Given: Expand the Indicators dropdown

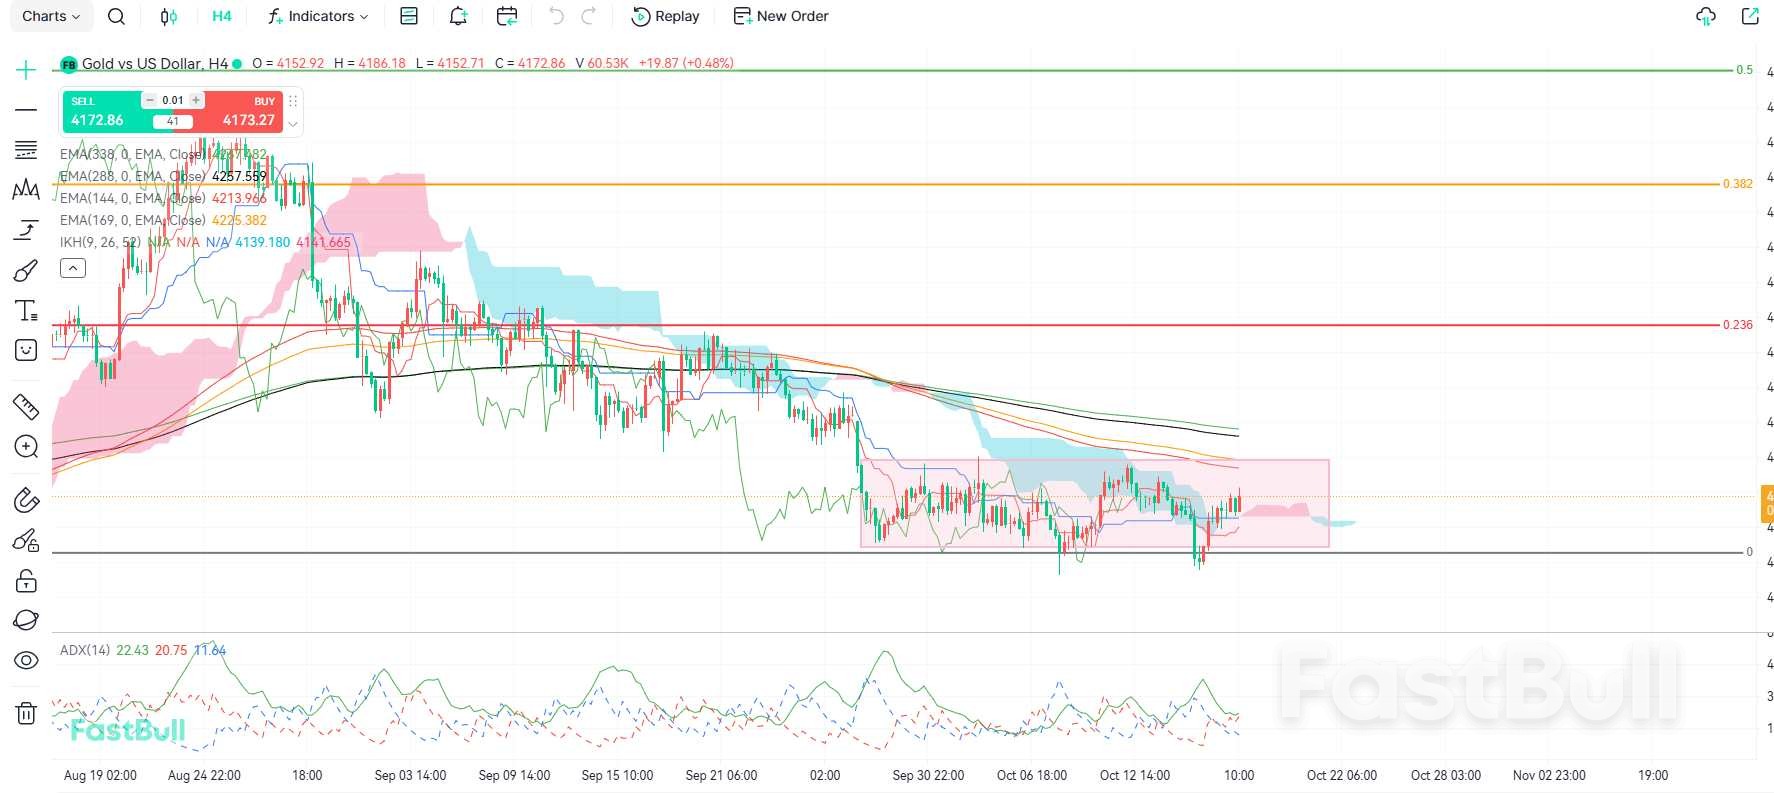Looking at the screenshot, I should pyautogui.click(x=318, y=16).
